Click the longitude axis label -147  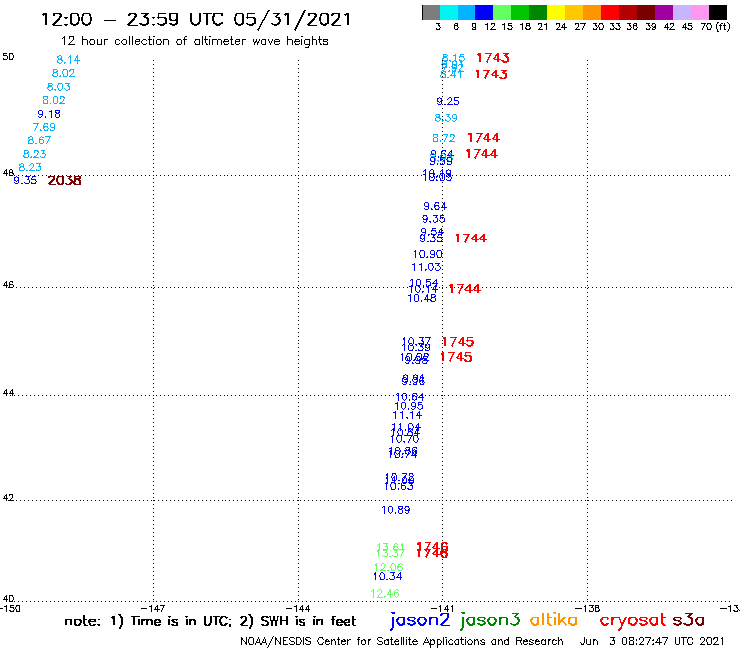point(153,608)
